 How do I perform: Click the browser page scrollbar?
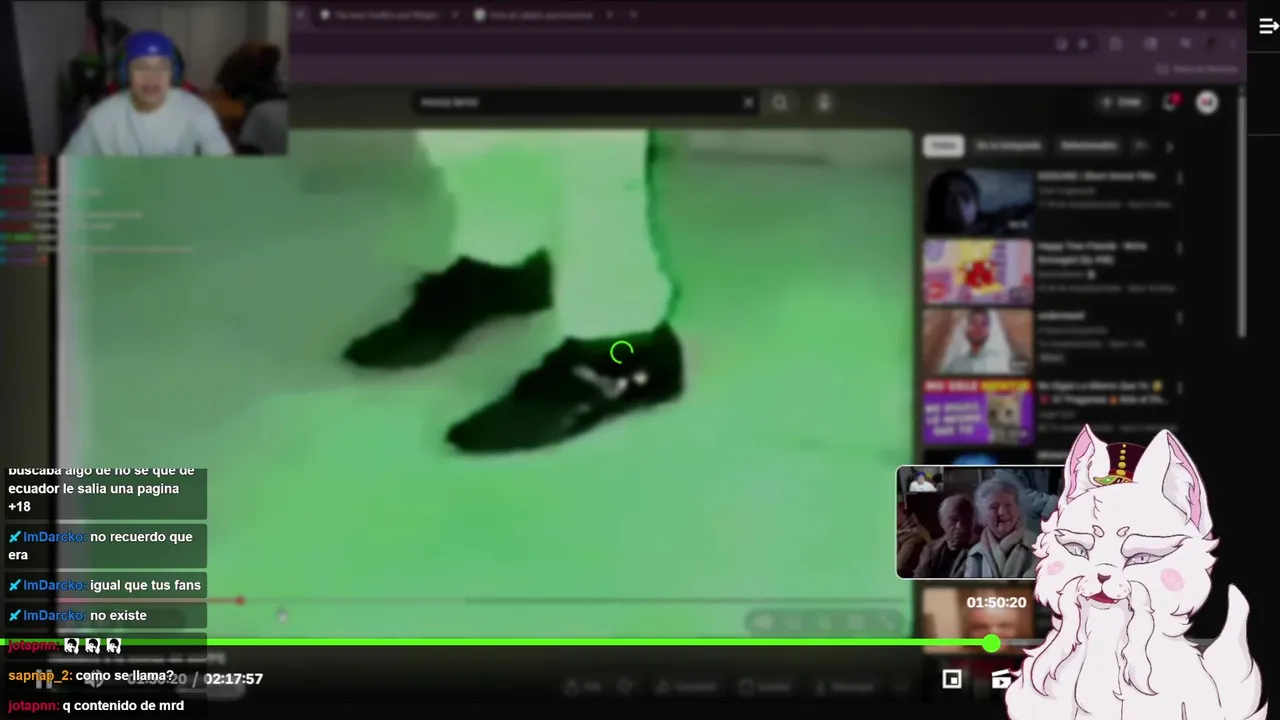1242,215
